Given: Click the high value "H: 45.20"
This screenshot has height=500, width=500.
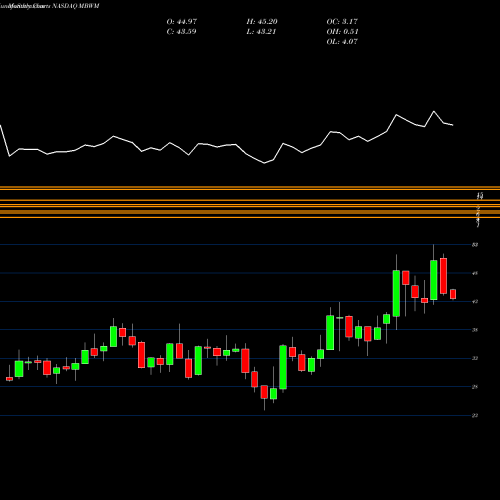Looking at the screenshot, I should coord(262,22).
